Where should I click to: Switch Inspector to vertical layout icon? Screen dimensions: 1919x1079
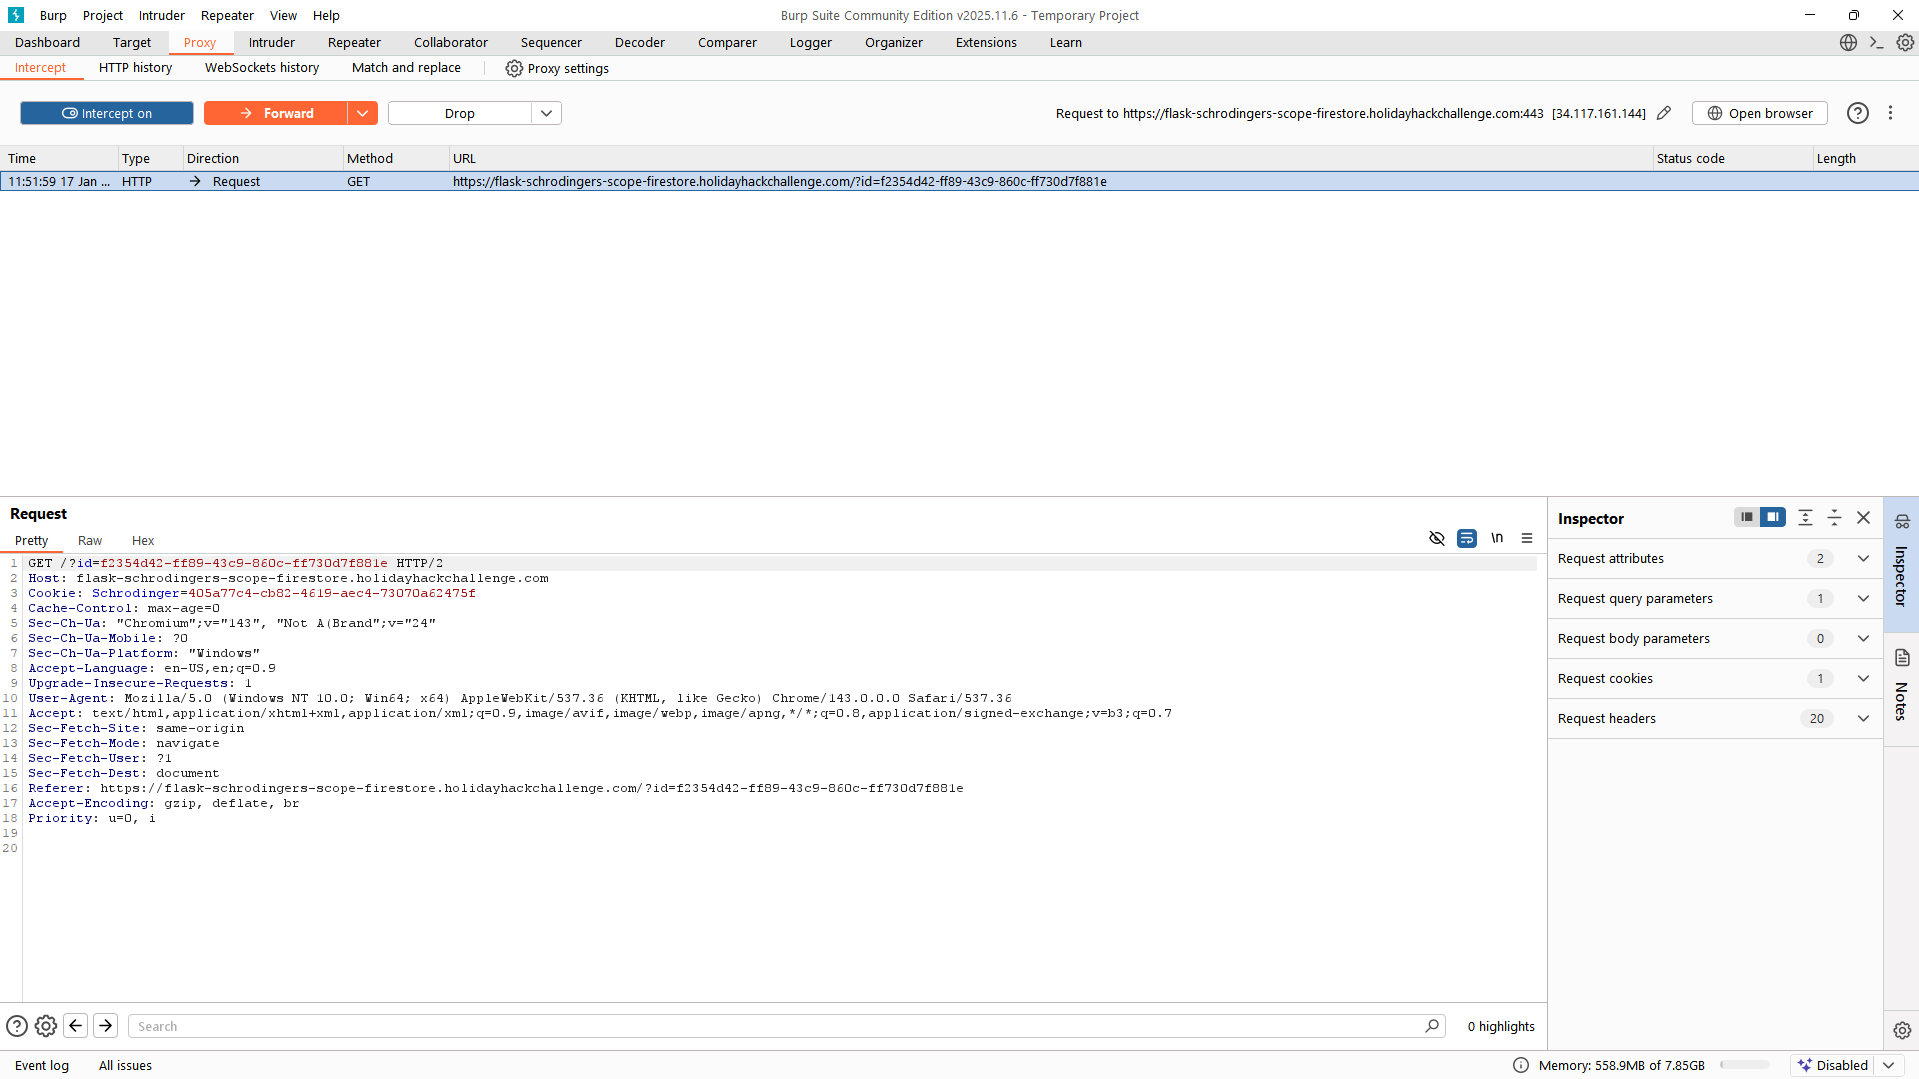(1746, 517)
